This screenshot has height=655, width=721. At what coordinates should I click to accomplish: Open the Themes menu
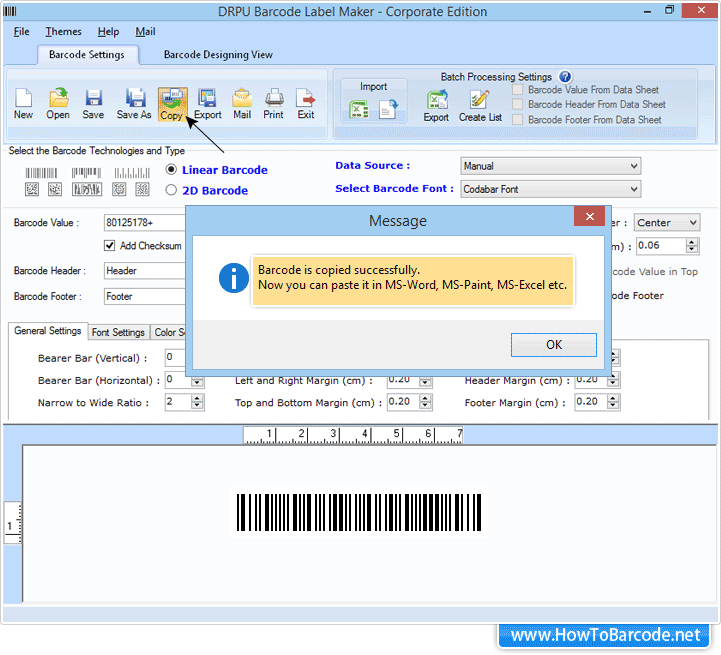pos(63,32)
